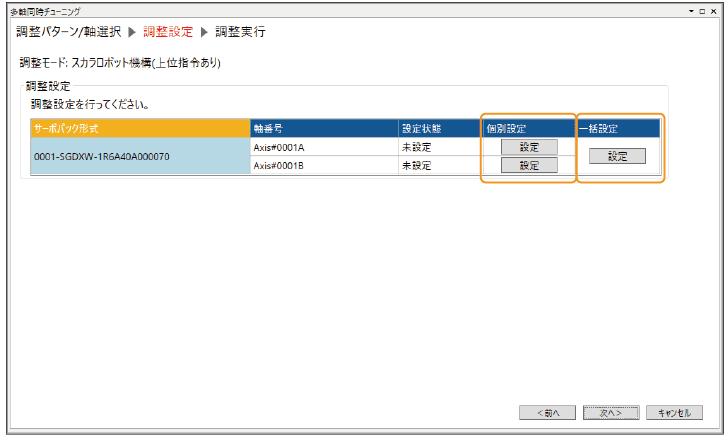727x441 pixels.
Task: Click 設定 button for Axis#0001A
Action: click(x=529, y=147)
